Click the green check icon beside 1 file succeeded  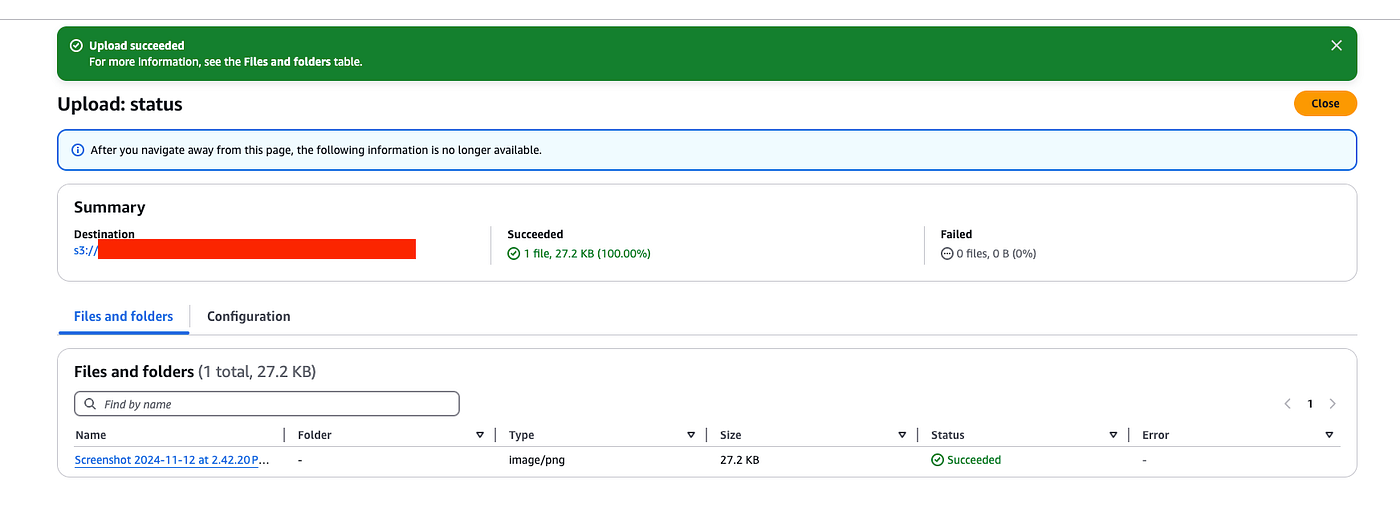click(x=514, y=254)
